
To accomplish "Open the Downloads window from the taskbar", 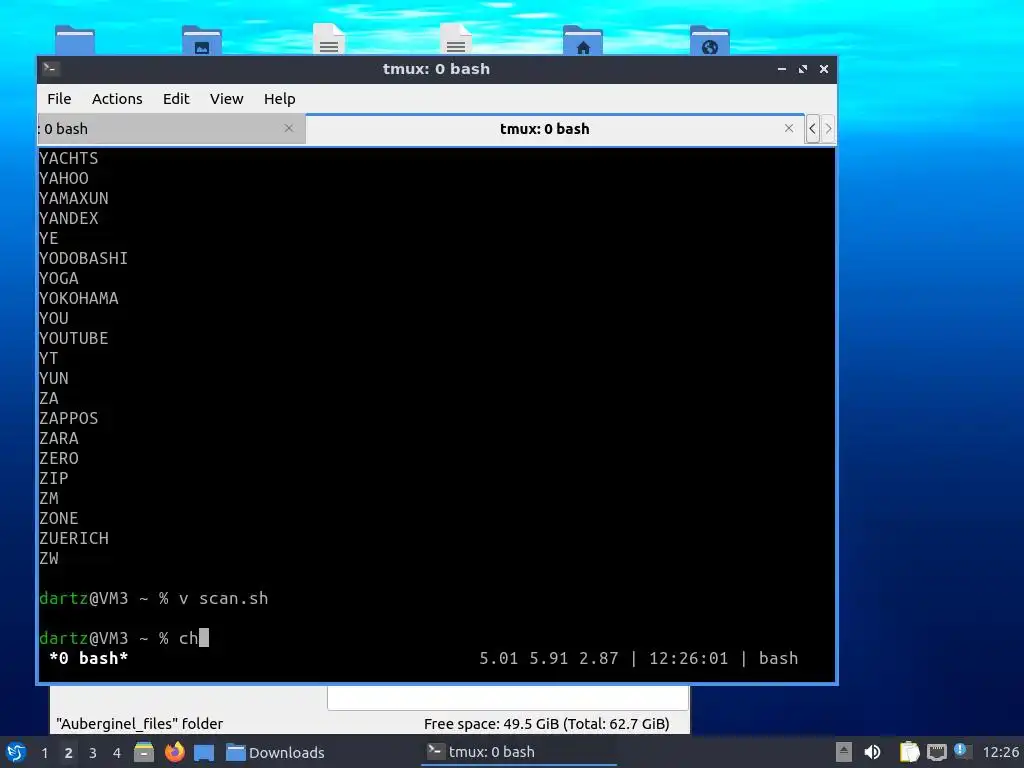I will (x=275, y=752).
